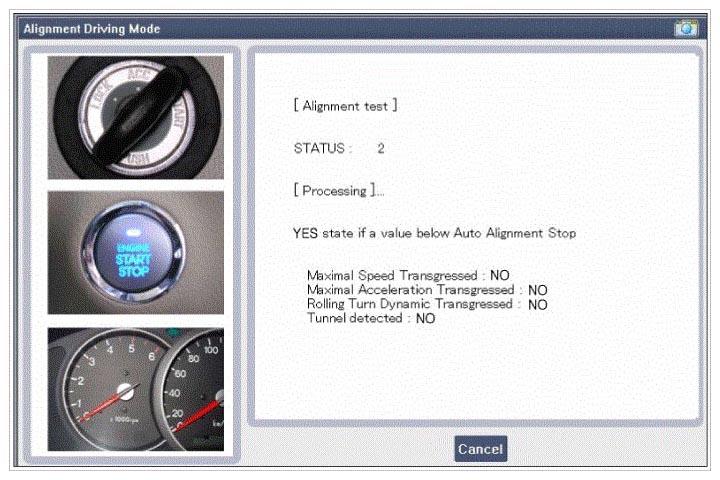Click 'Tunnel detected : NO' line
Viewport: 720px width, 480px height.
pos(371,318)
